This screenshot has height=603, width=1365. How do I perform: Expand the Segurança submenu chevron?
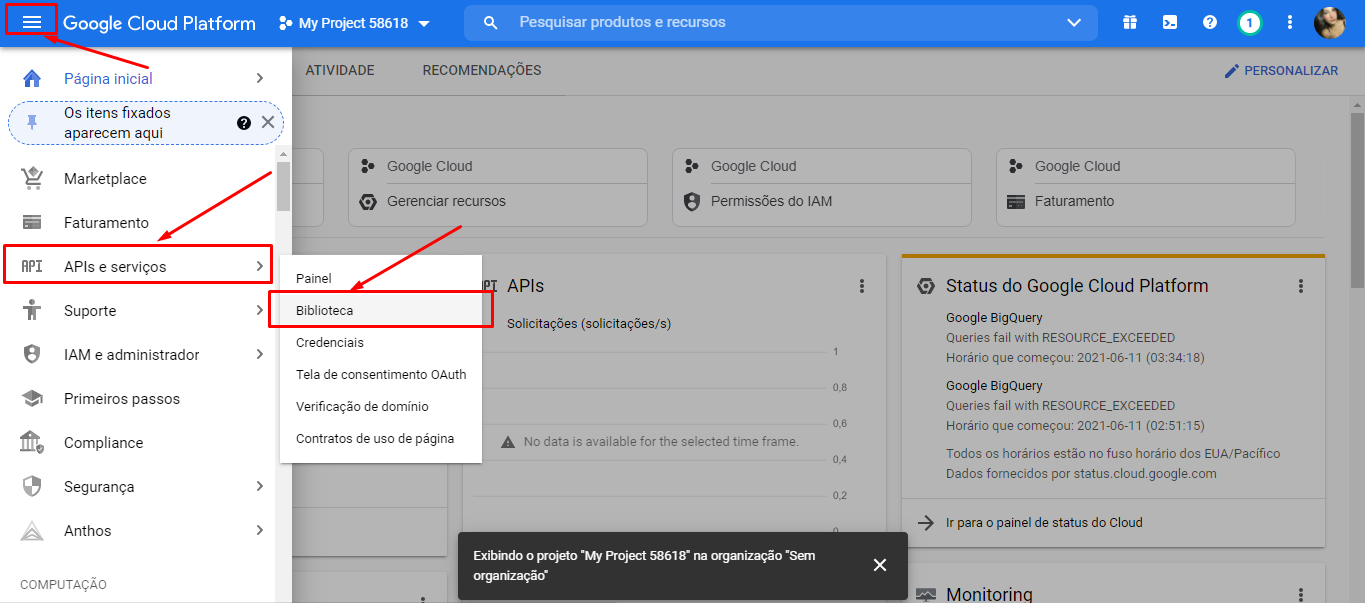click(259, 486)
